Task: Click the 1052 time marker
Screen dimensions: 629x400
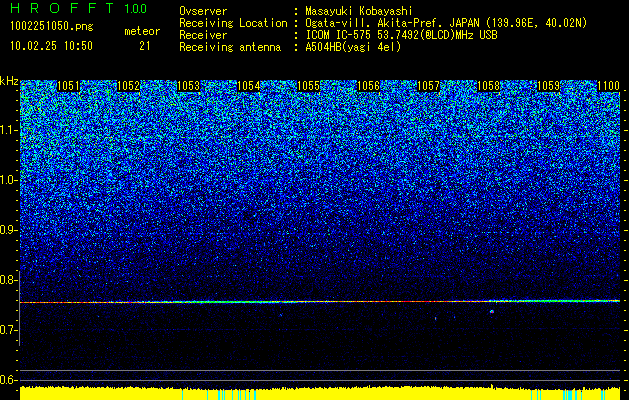Action: point(128,86)
